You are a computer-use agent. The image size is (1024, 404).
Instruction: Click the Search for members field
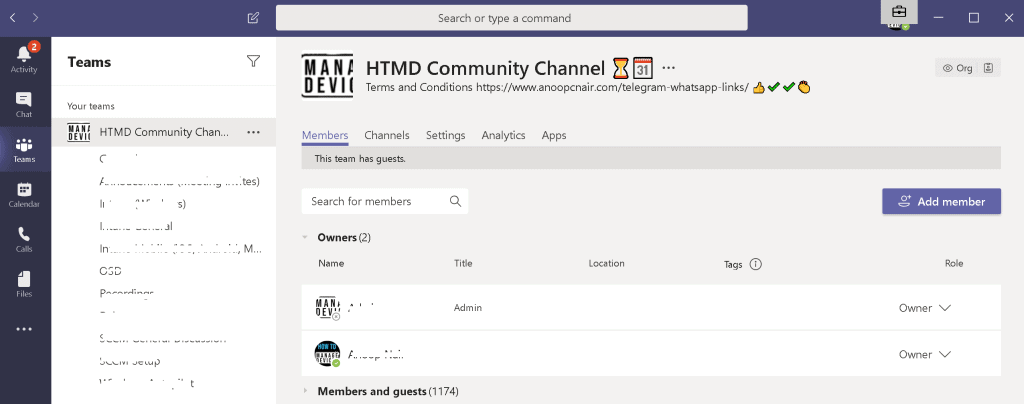(385, 201)
